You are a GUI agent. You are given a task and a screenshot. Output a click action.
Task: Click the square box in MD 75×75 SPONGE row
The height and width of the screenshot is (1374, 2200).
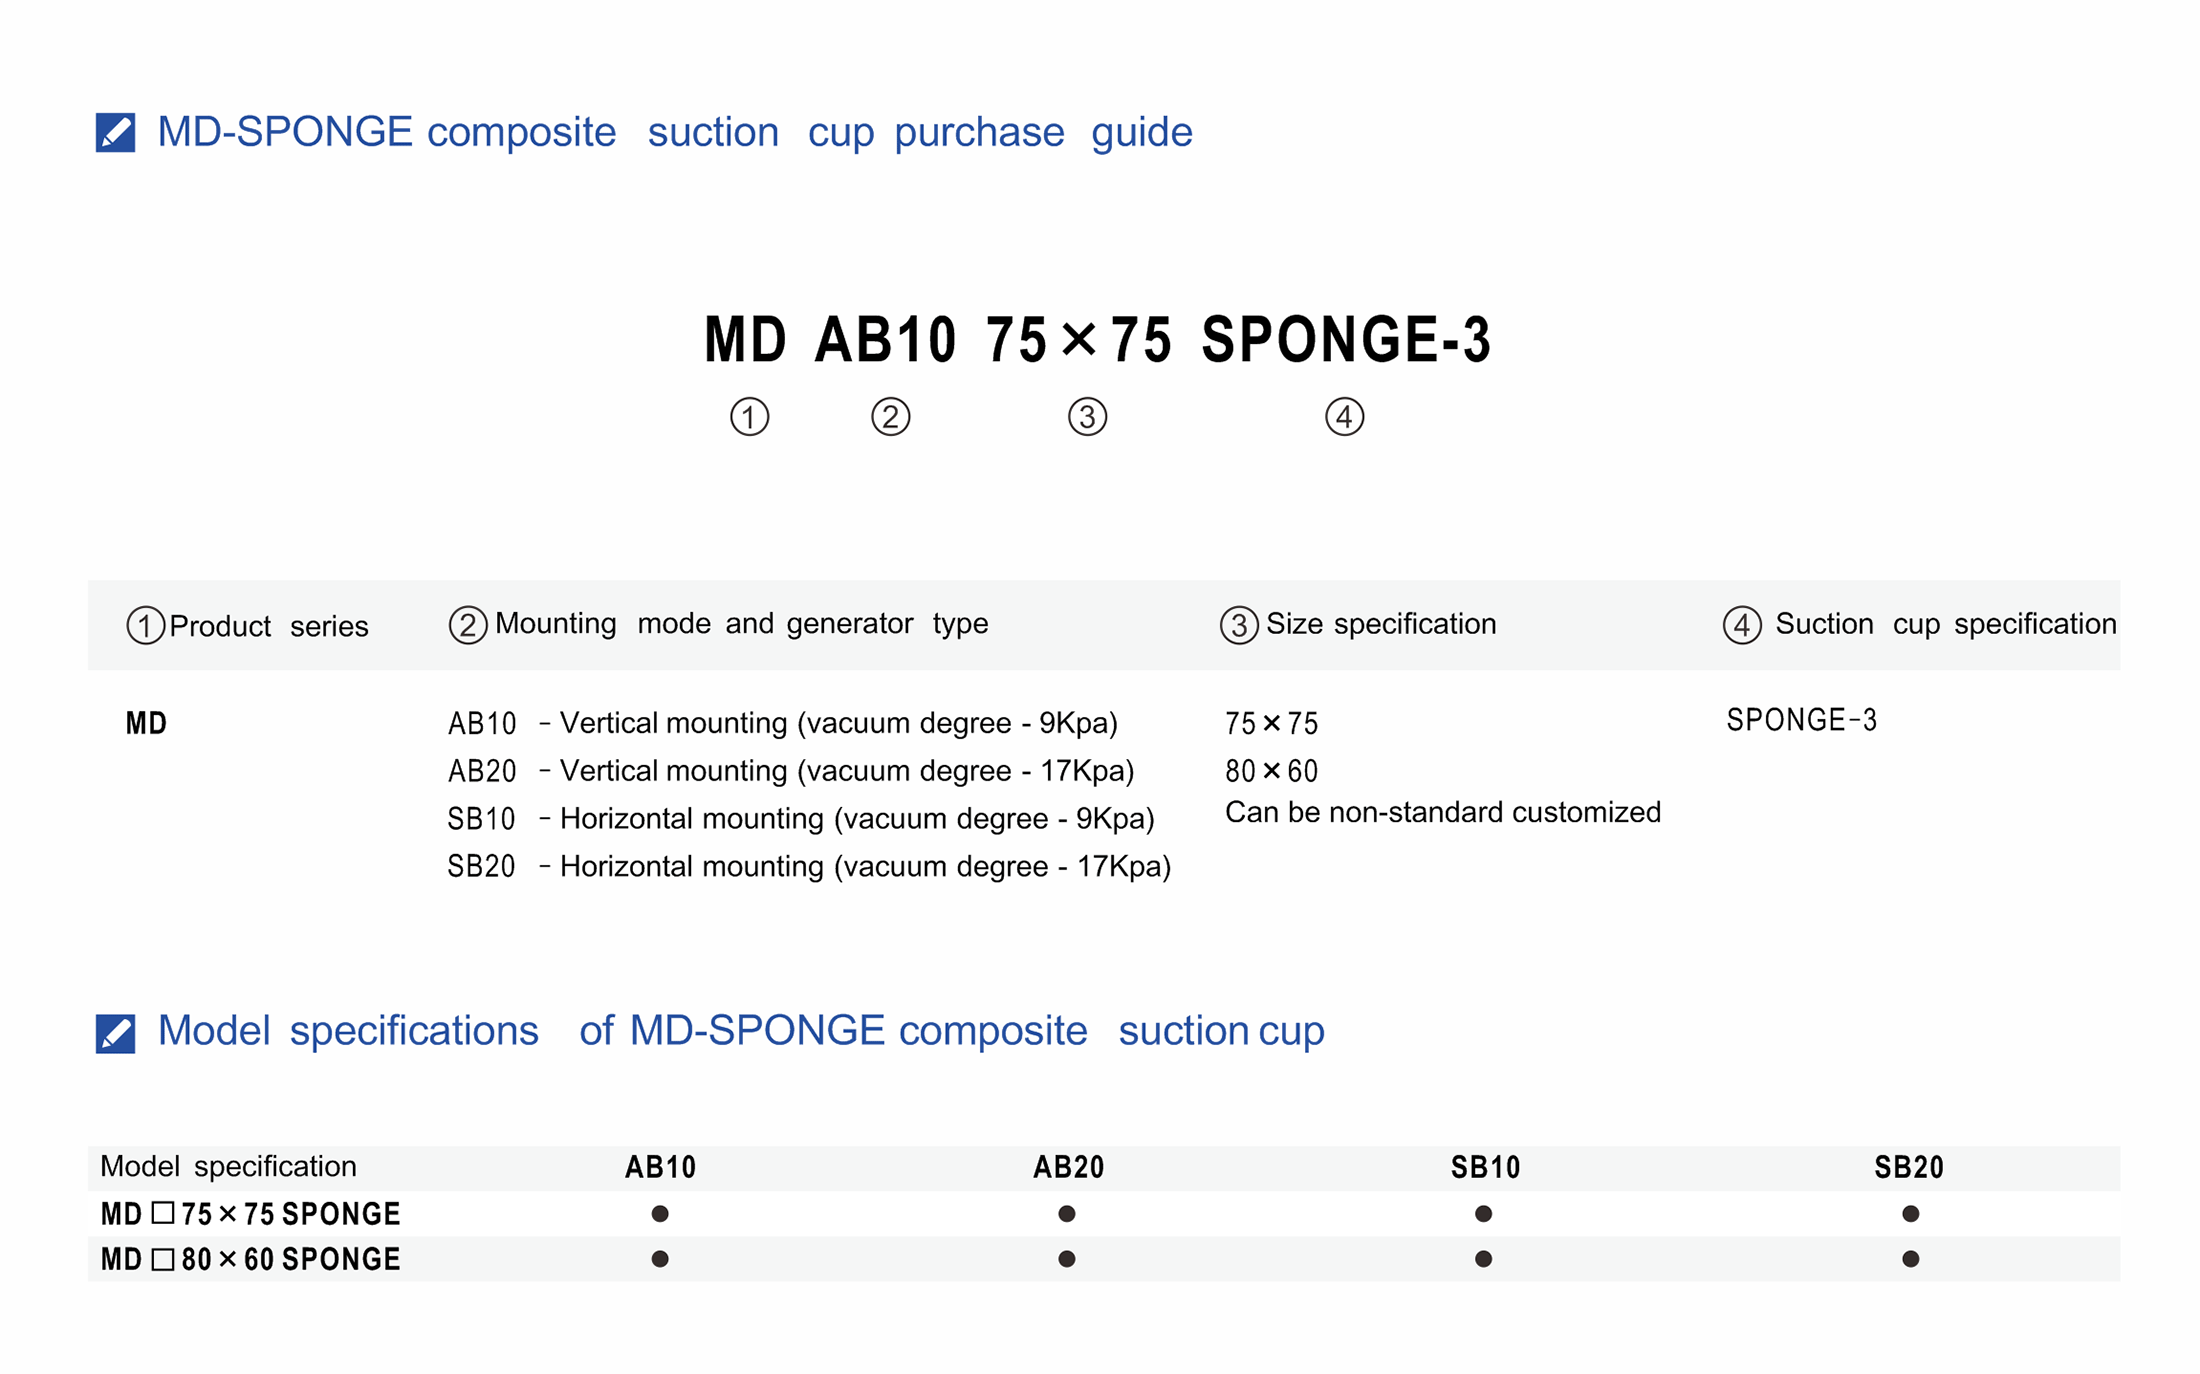[163, 1213]
